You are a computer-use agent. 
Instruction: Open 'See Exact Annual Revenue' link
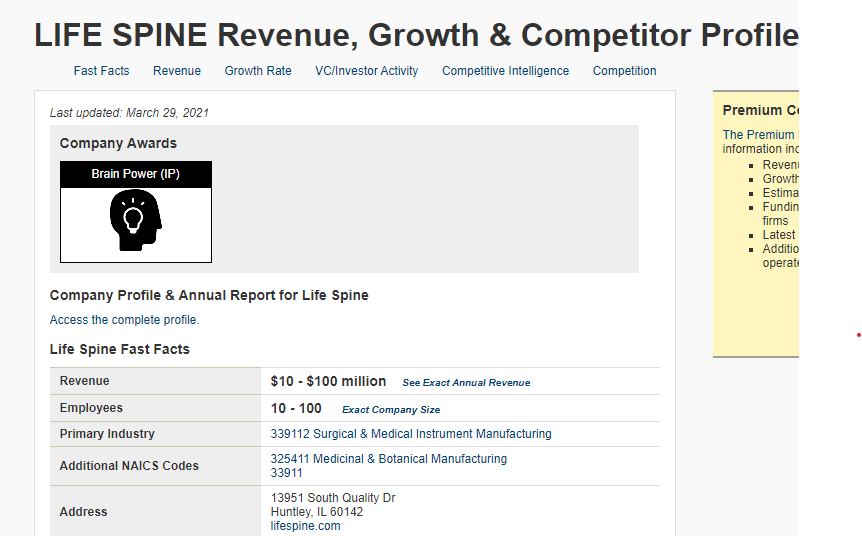click(x=466, y=383)
